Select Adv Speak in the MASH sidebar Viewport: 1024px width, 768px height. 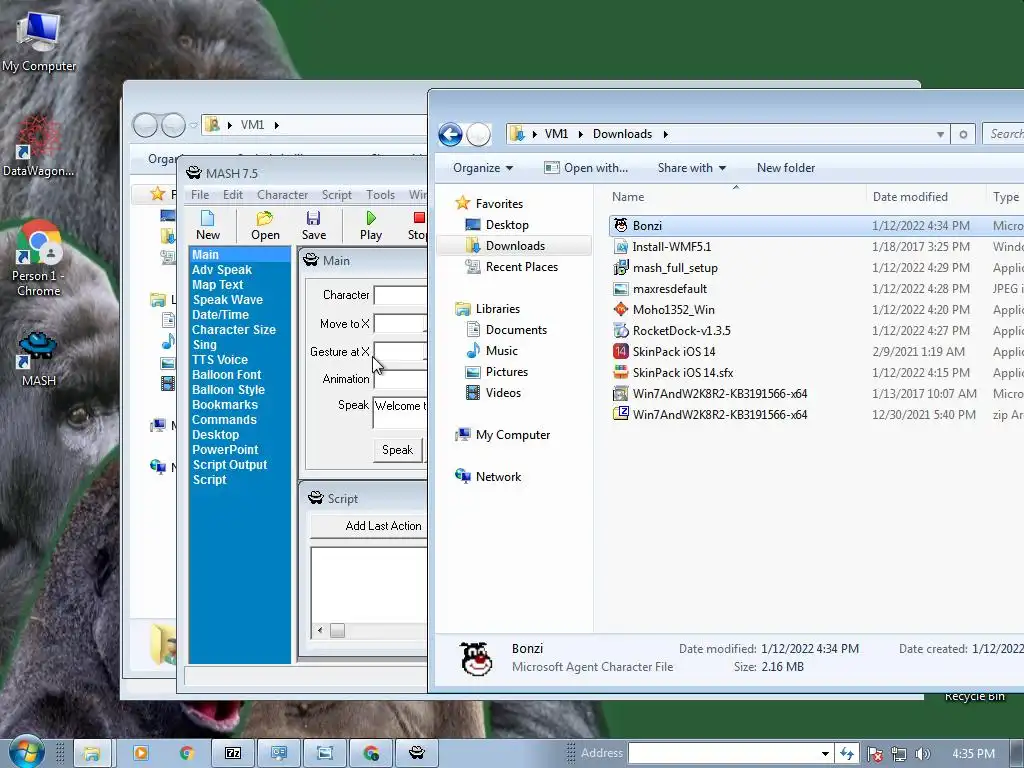click(x=221, y=270)
